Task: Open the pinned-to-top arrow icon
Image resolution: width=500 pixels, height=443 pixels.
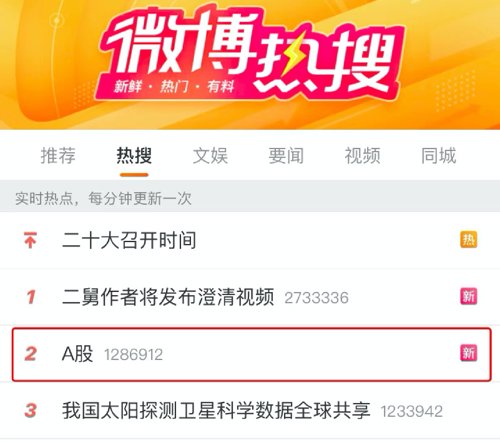Action: tap(30, 240)
